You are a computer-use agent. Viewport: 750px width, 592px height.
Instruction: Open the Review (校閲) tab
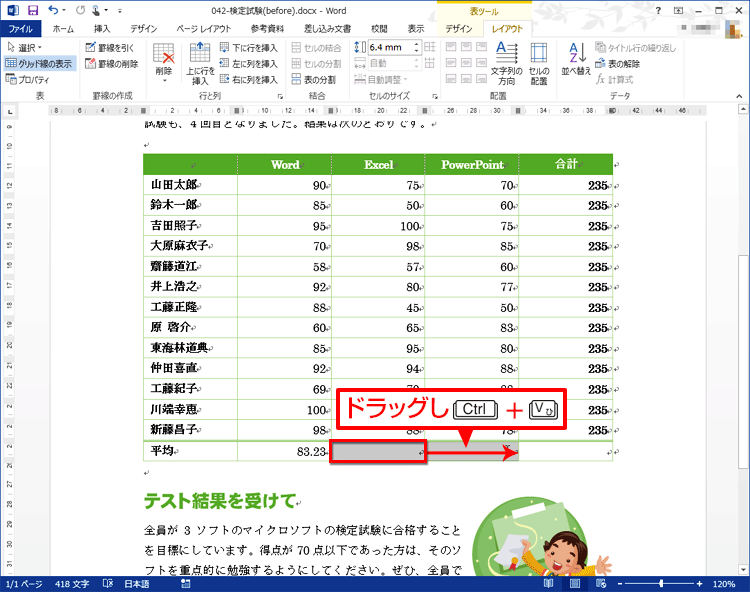click(379, 29)
